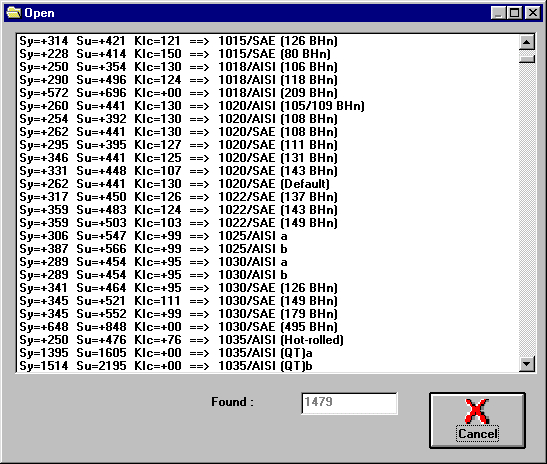Click the folder icon in title bar
This screenshot has width=547, height=464.
14,13
